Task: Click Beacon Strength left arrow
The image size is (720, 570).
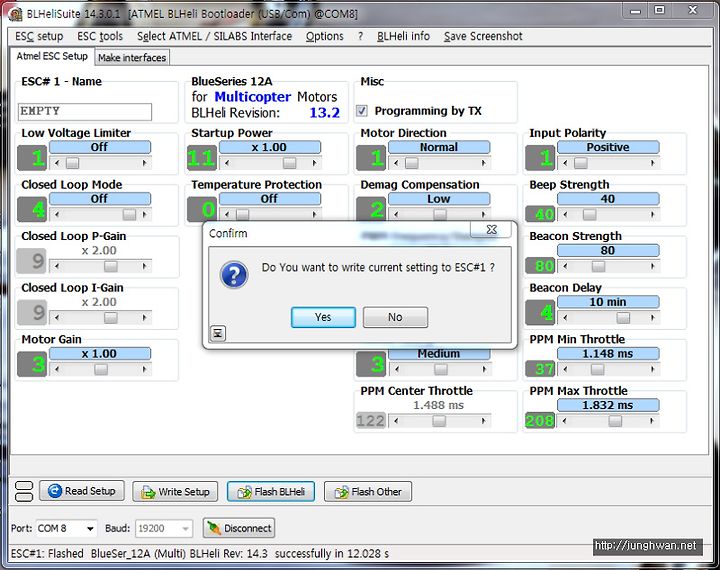Action: [x=565, y=266]
